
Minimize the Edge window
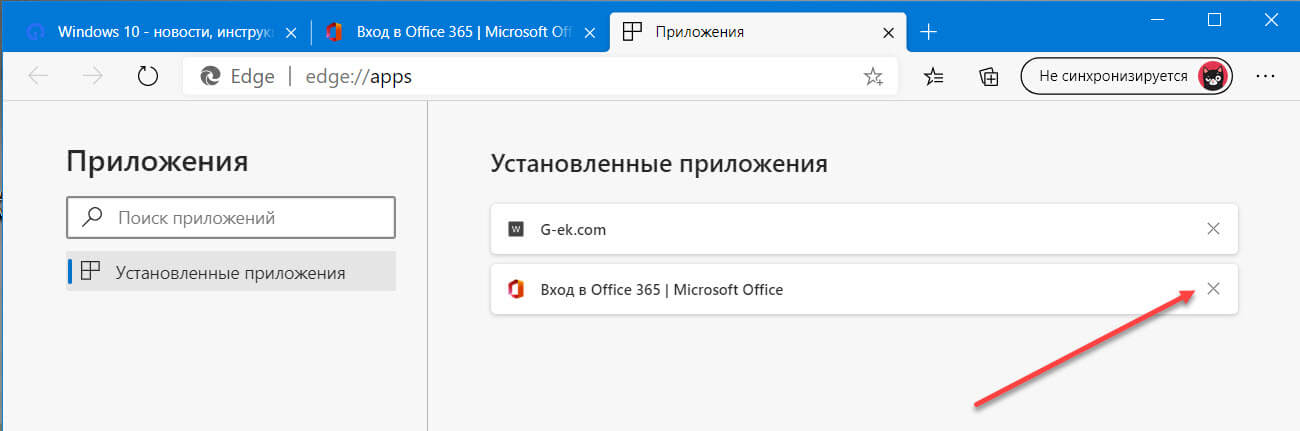click(x=1157, y=20)
